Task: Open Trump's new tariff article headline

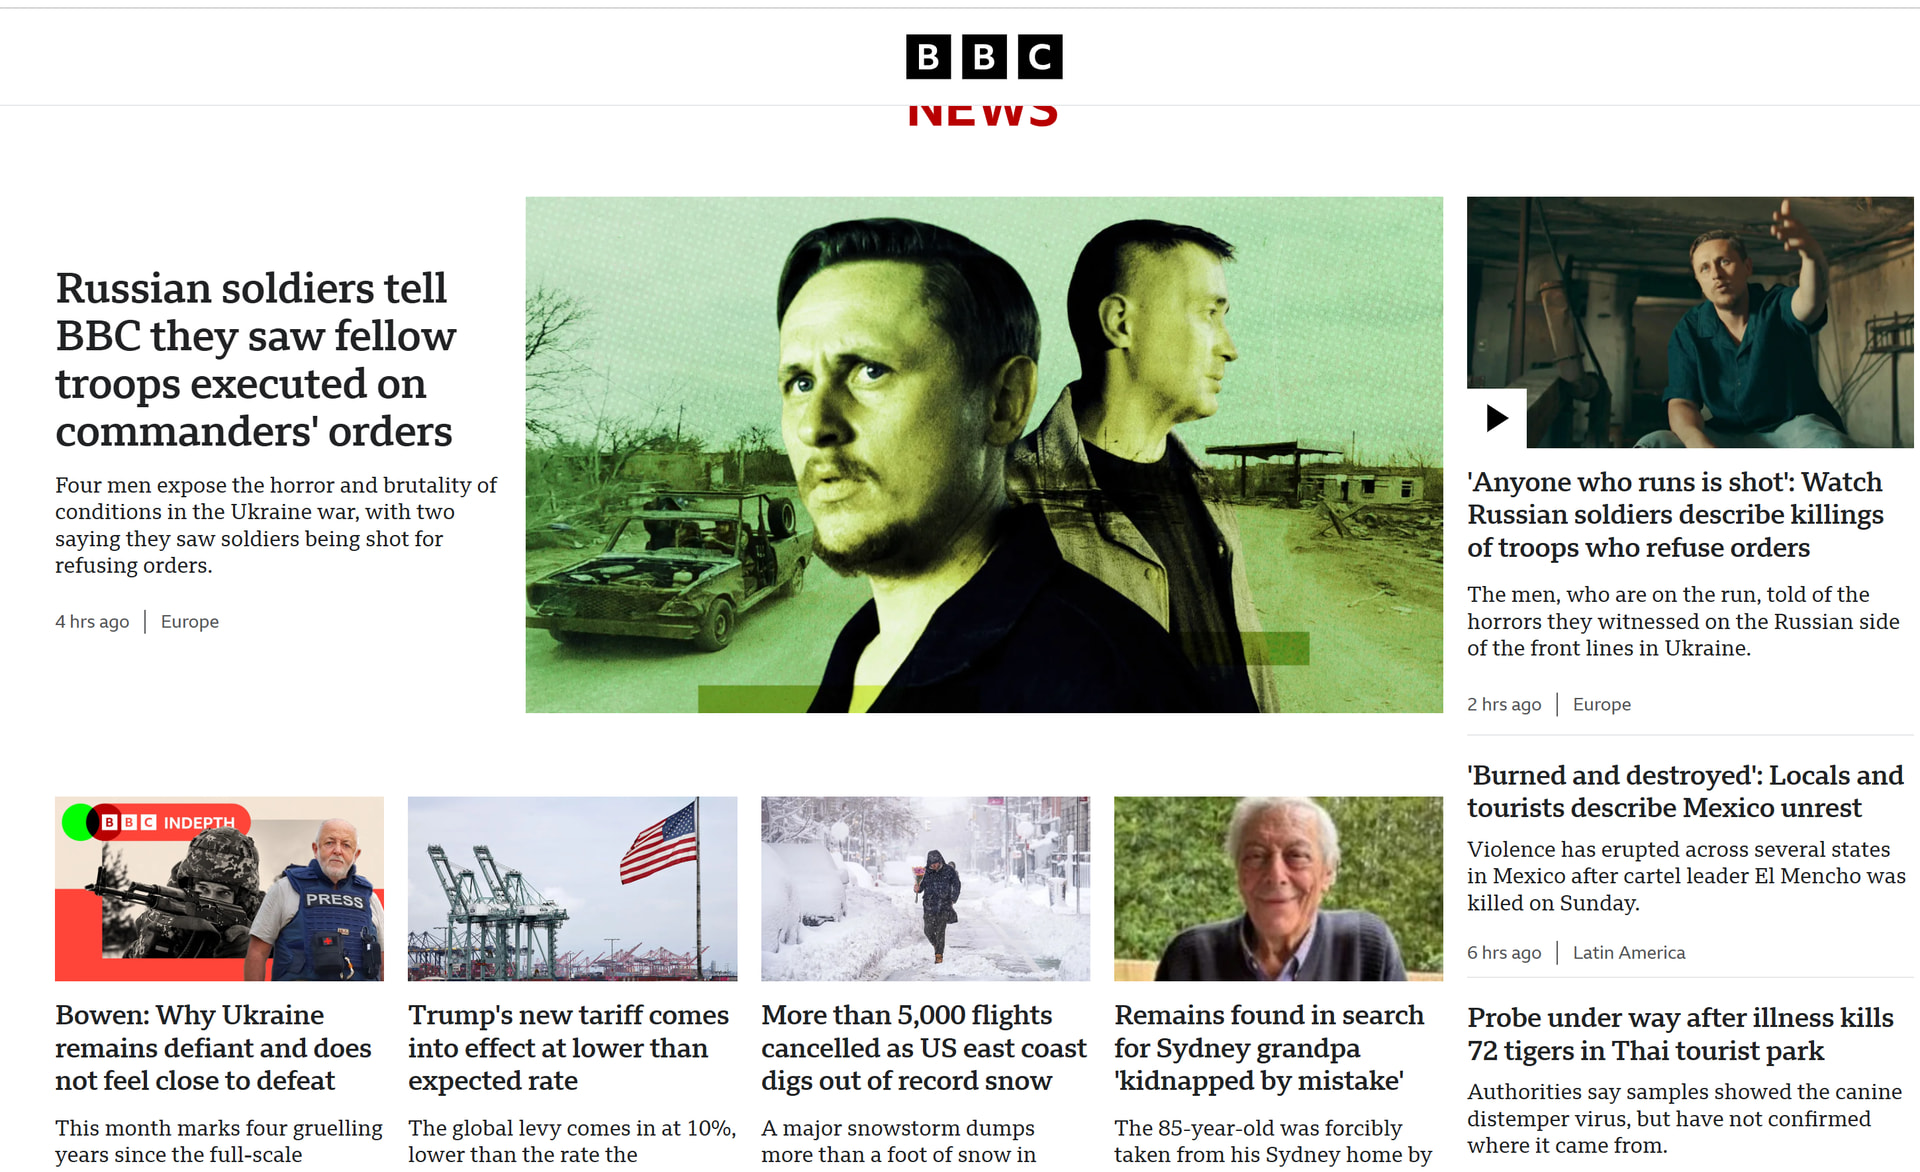Action: (x=568, y=1048)
